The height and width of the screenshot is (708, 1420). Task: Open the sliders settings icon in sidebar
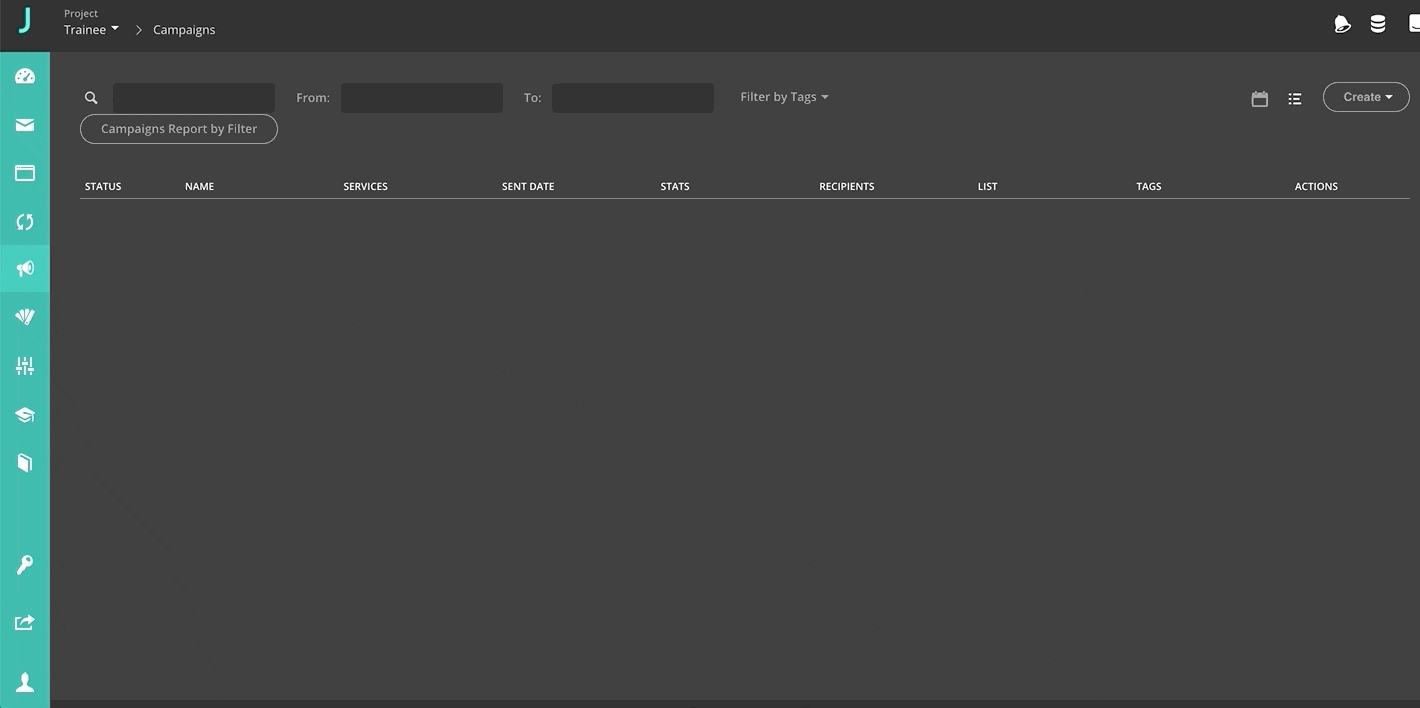[25, 366]
